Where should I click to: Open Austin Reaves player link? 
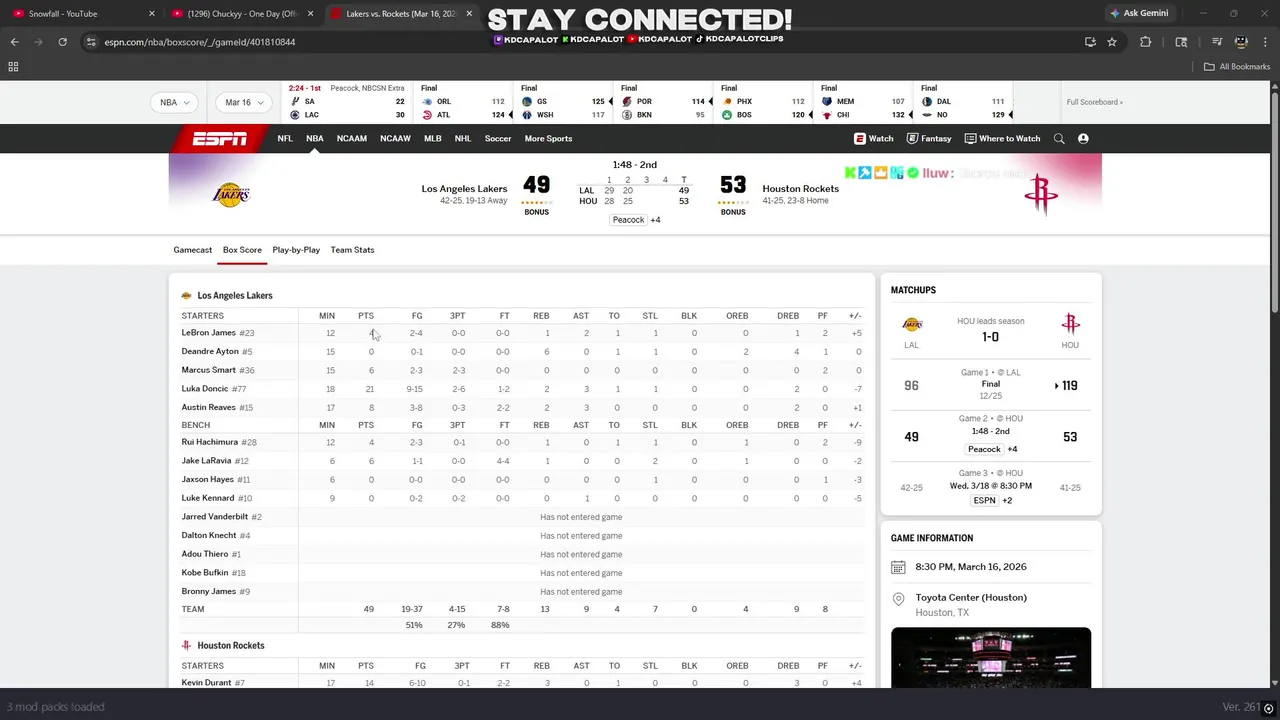[208, 408]
